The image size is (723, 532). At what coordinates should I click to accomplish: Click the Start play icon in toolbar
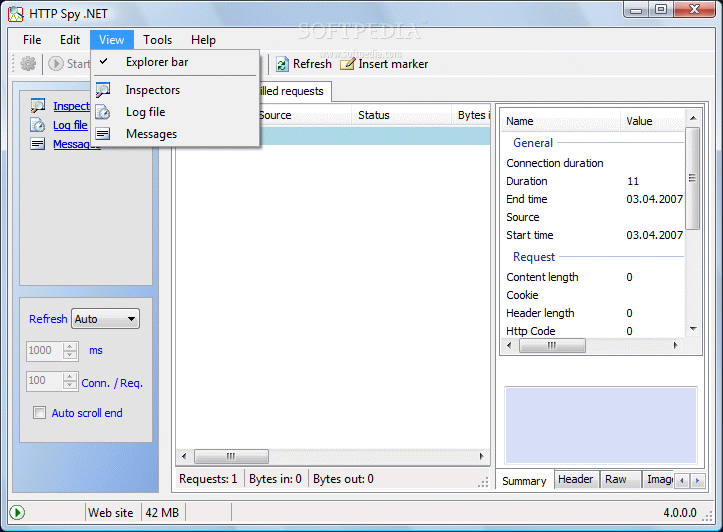pyautogui.click(x=56, y=63)
